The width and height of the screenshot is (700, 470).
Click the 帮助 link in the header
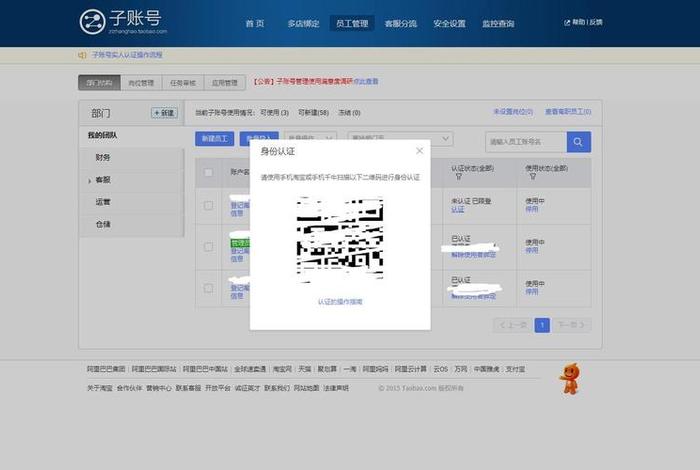click(578, 22)
